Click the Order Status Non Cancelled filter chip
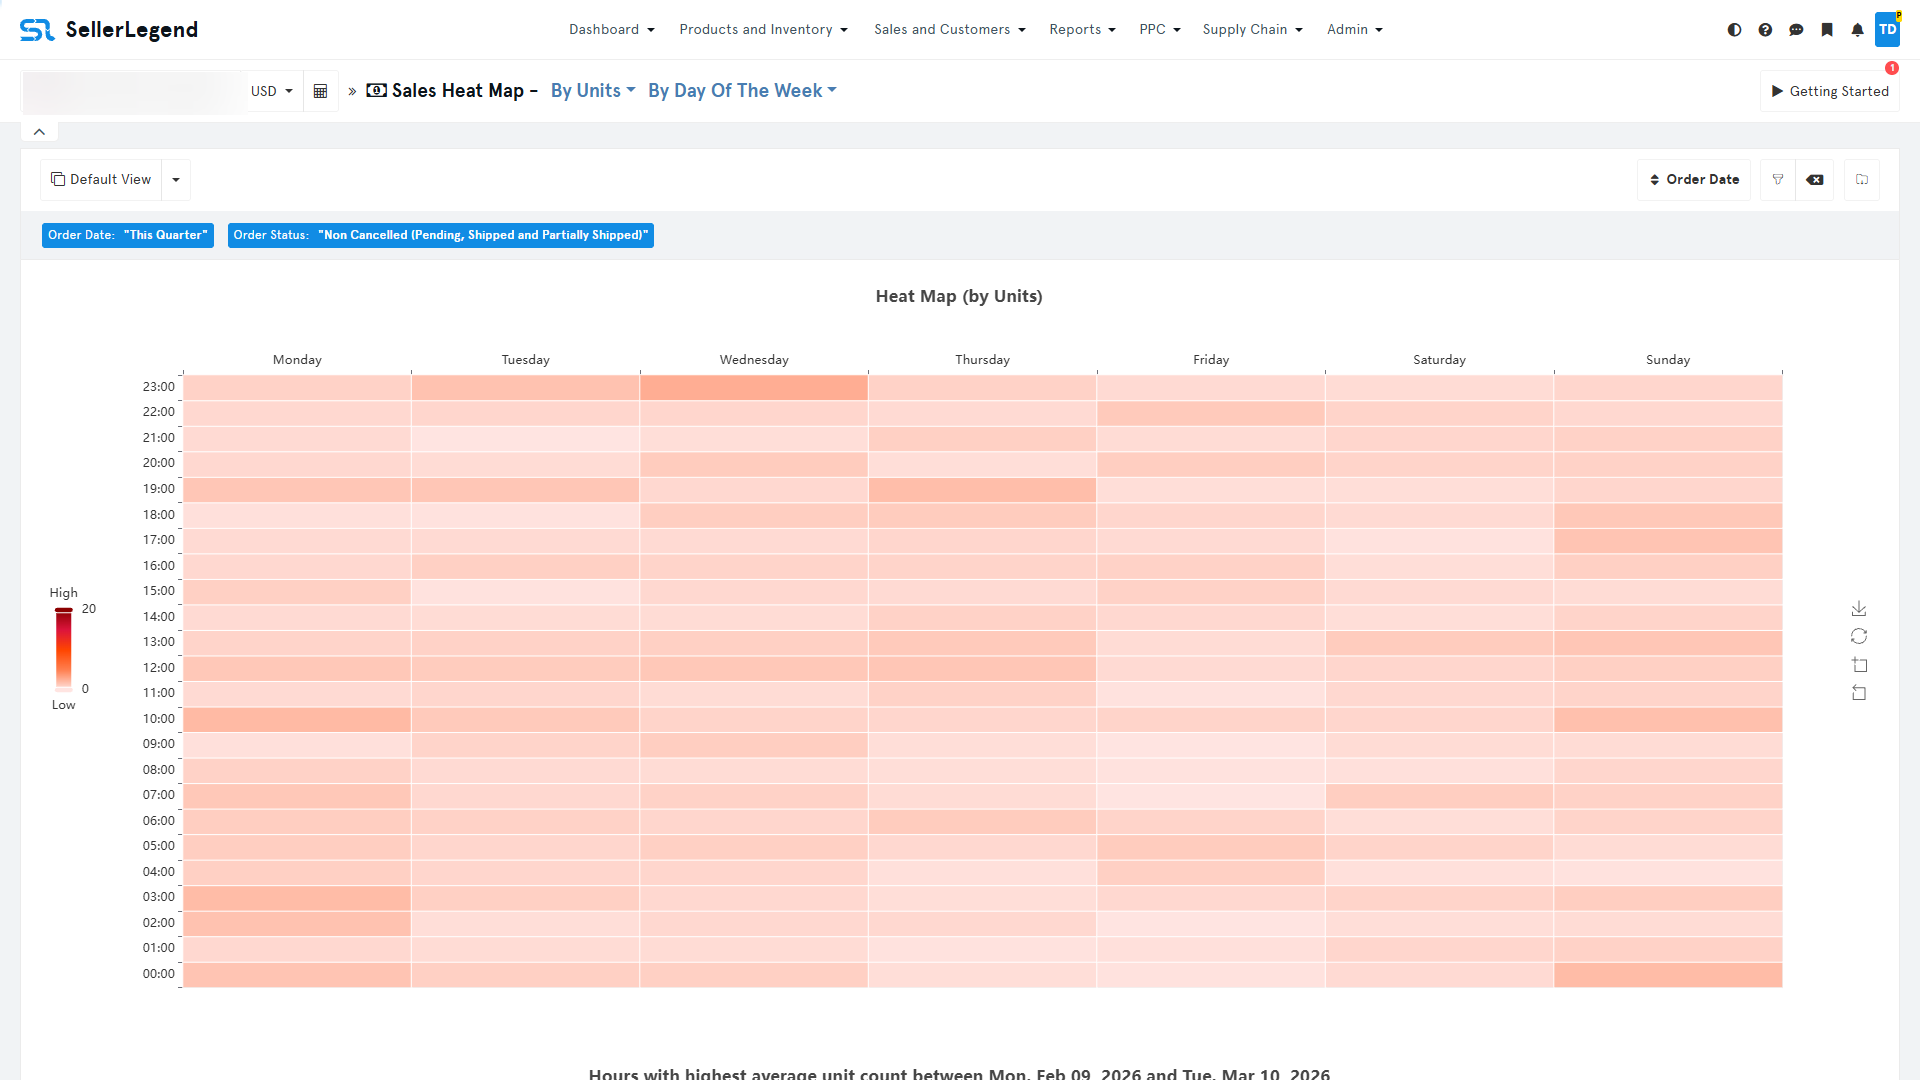Image resolution: width=1920 pixels, height=1080 pixels. (x=441, y=235)
